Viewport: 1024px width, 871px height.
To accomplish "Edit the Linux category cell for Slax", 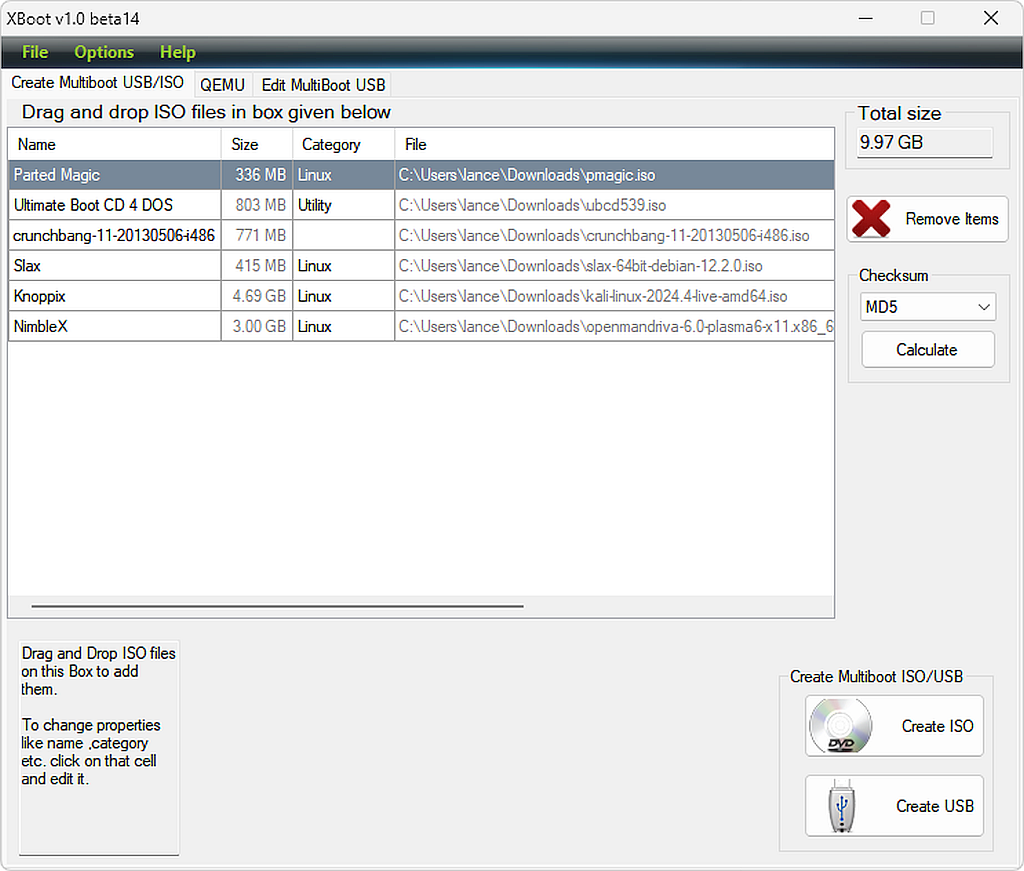I will (344, 266).
